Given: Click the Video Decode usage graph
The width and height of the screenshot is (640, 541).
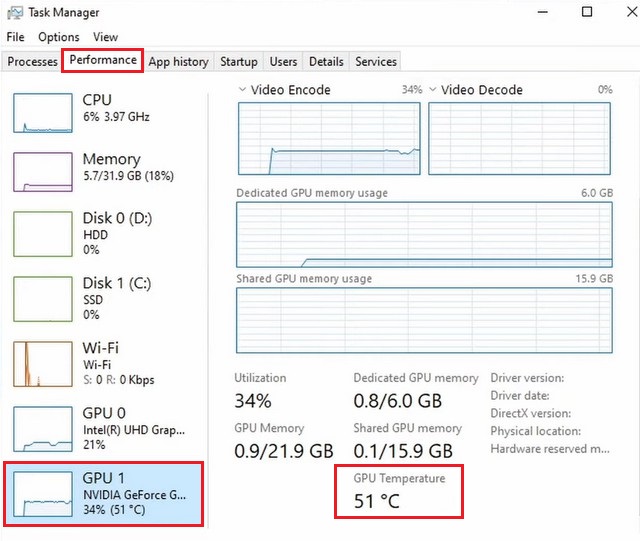Looking at the screenshot, I should coord(520,138).
